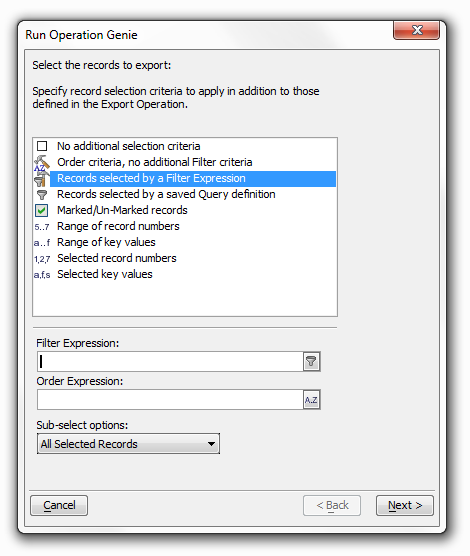Image resolution: width=470 pixels, height=556 pixels.
Task: Focus the Filter Expression text field
Action: [170, 361]
